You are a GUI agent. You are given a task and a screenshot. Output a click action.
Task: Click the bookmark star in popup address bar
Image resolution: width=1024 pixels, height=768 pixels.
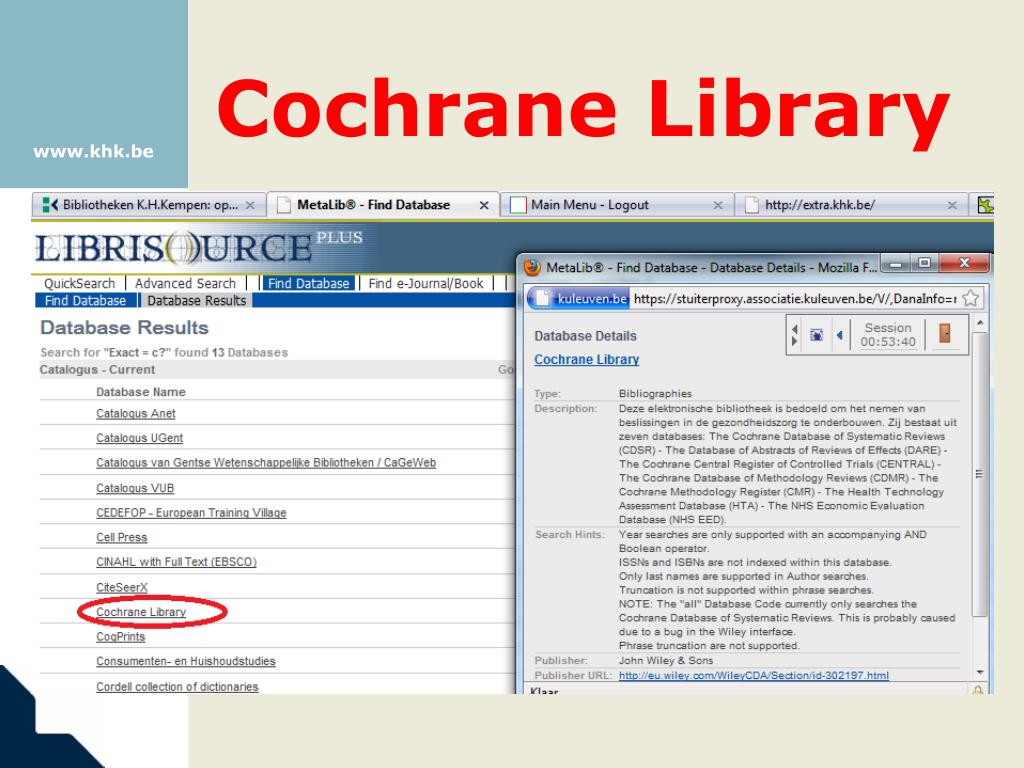point(970,298)
